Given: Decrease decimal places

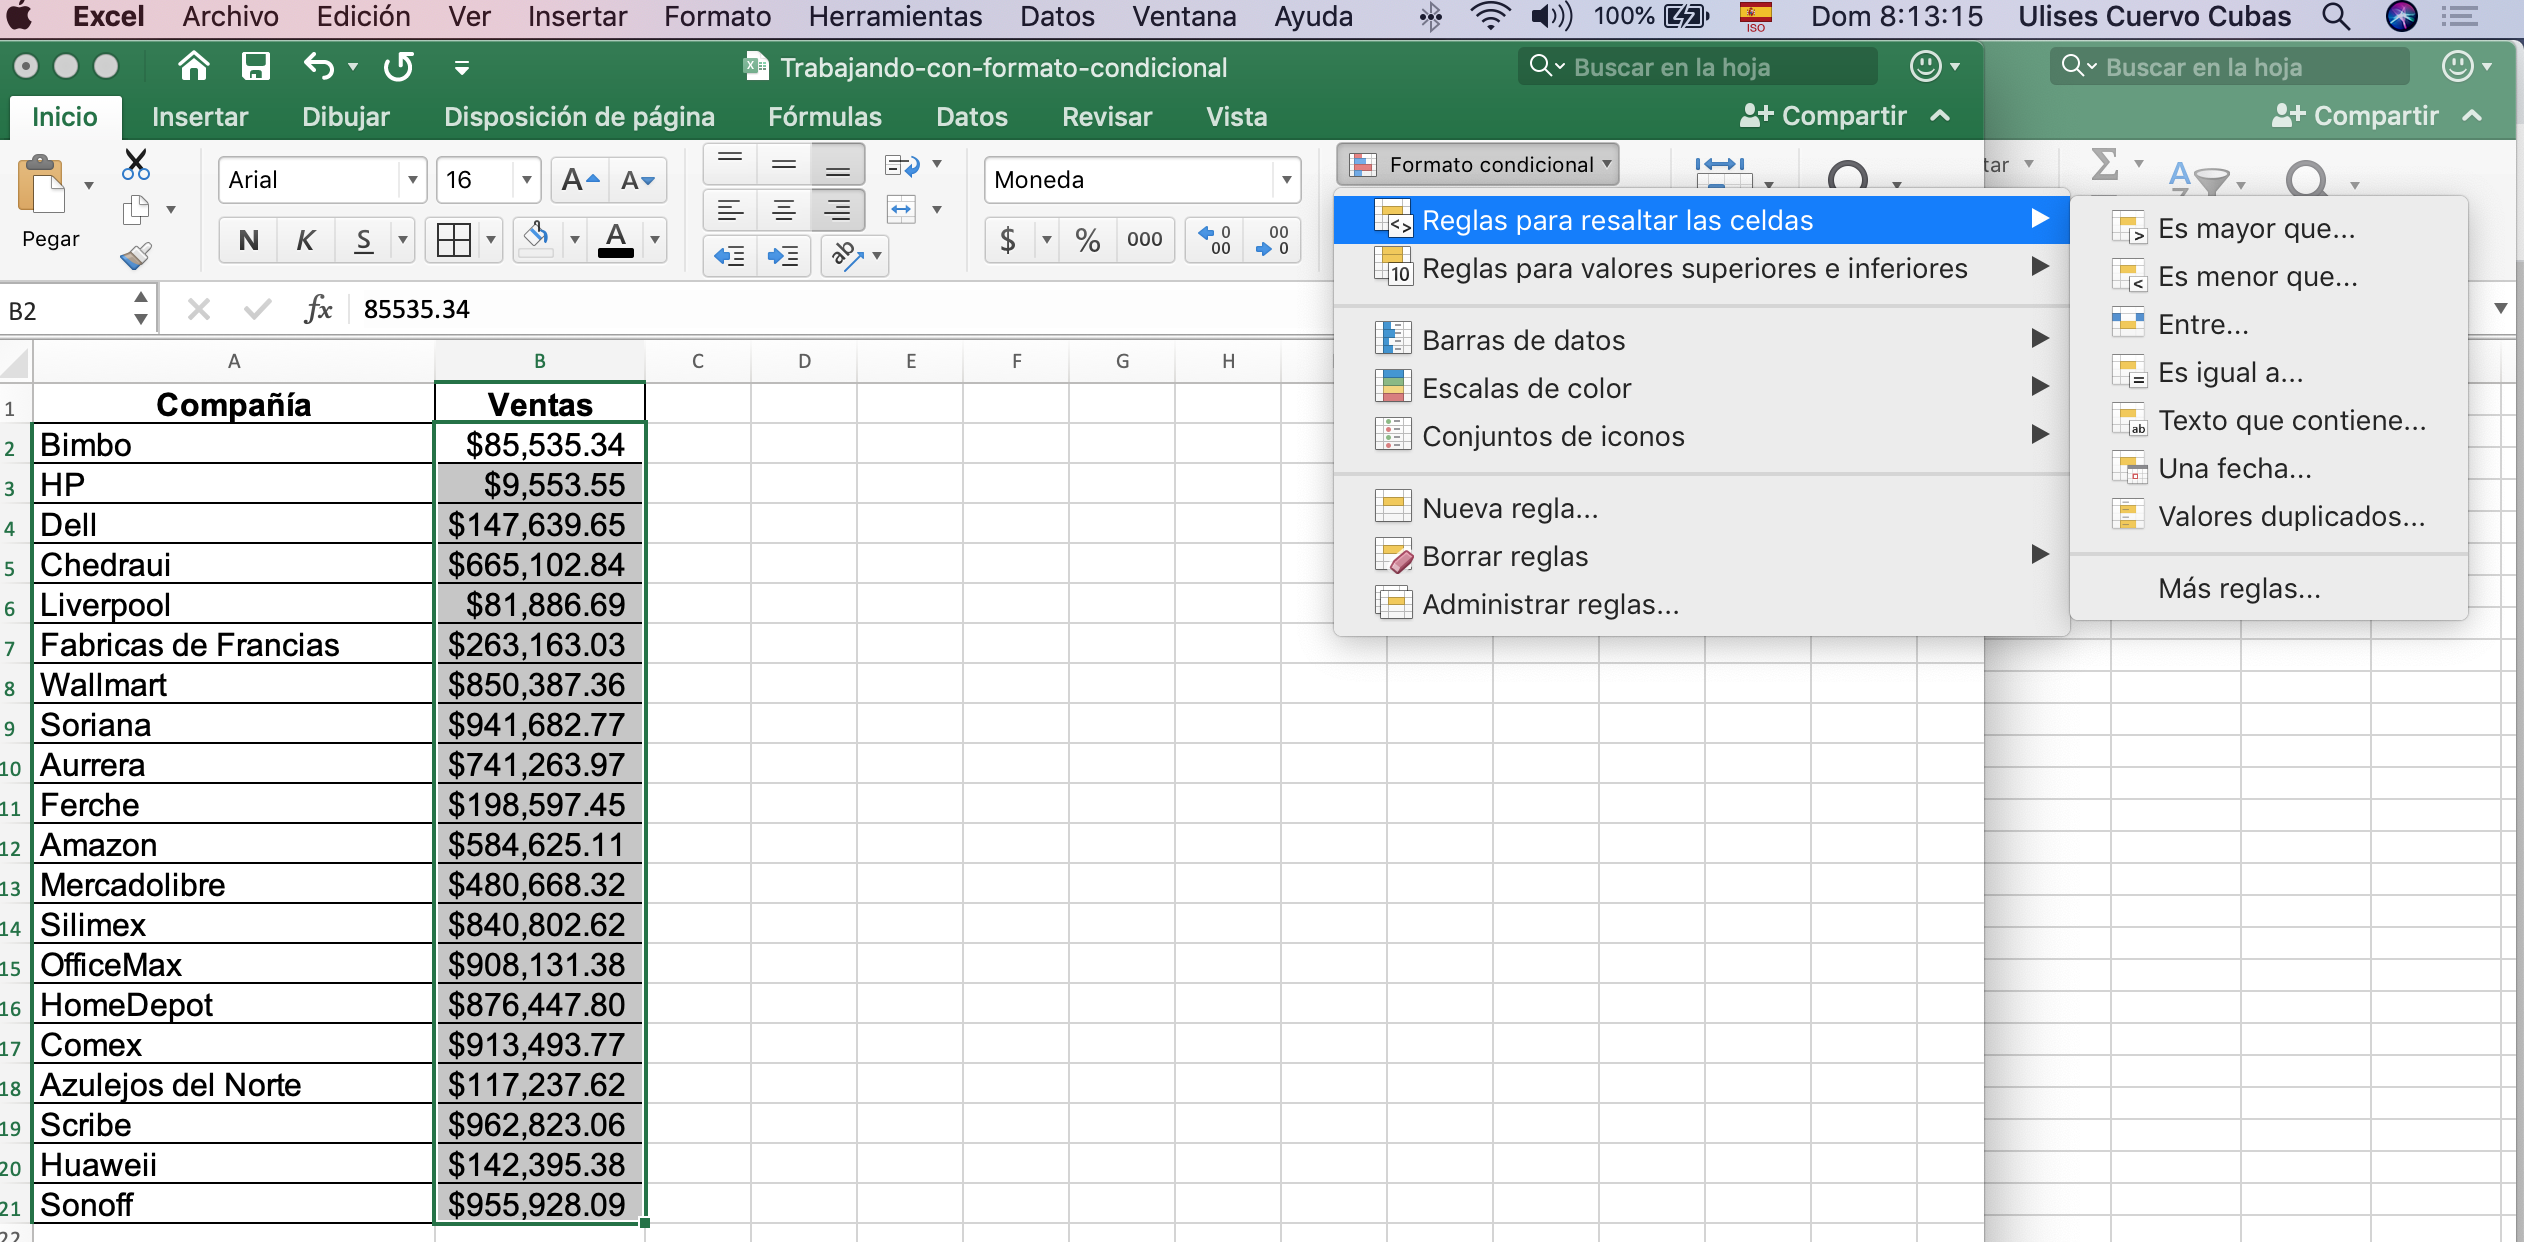Looking at the screenshot, I should coord(1272,240).
